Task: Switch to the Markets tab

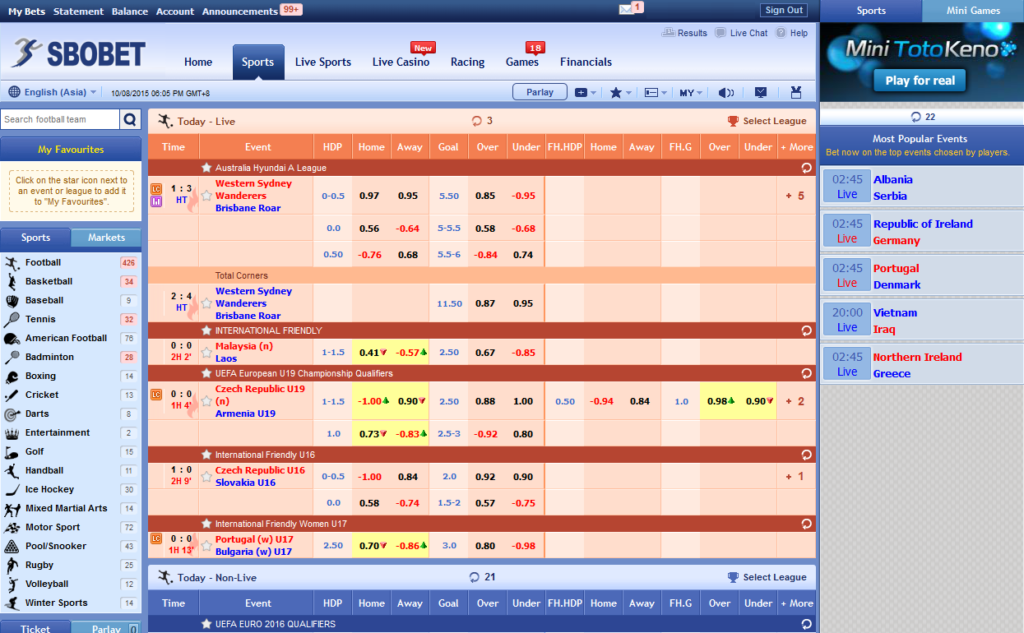Action: click(x=106, y=238)
